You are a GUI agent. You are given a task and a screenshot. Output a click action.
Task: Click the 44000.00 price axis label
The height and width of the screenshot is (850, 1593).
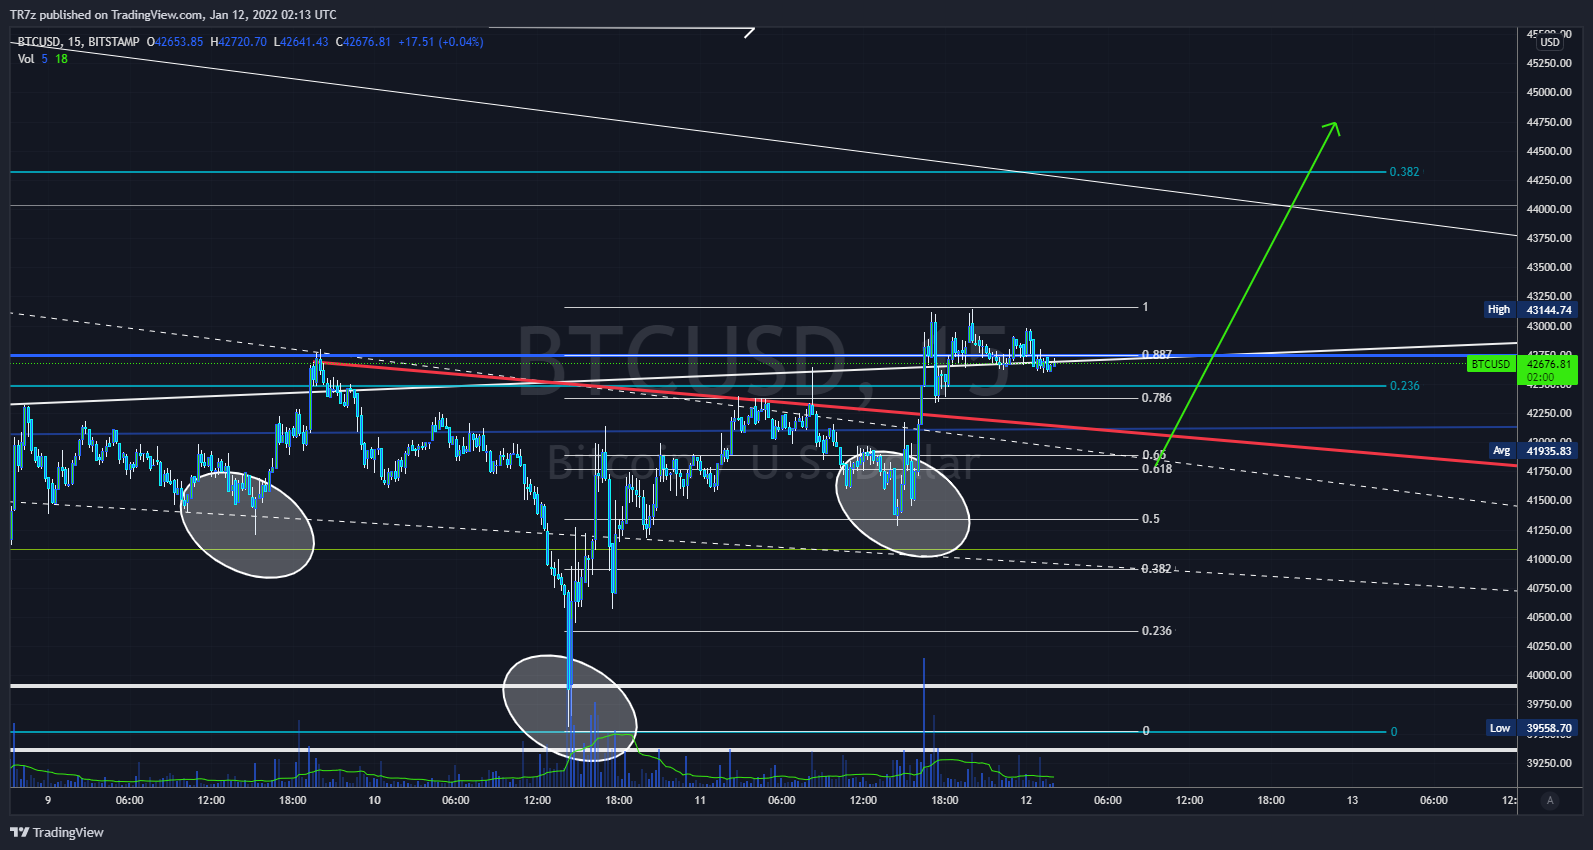coord(1549,209)
